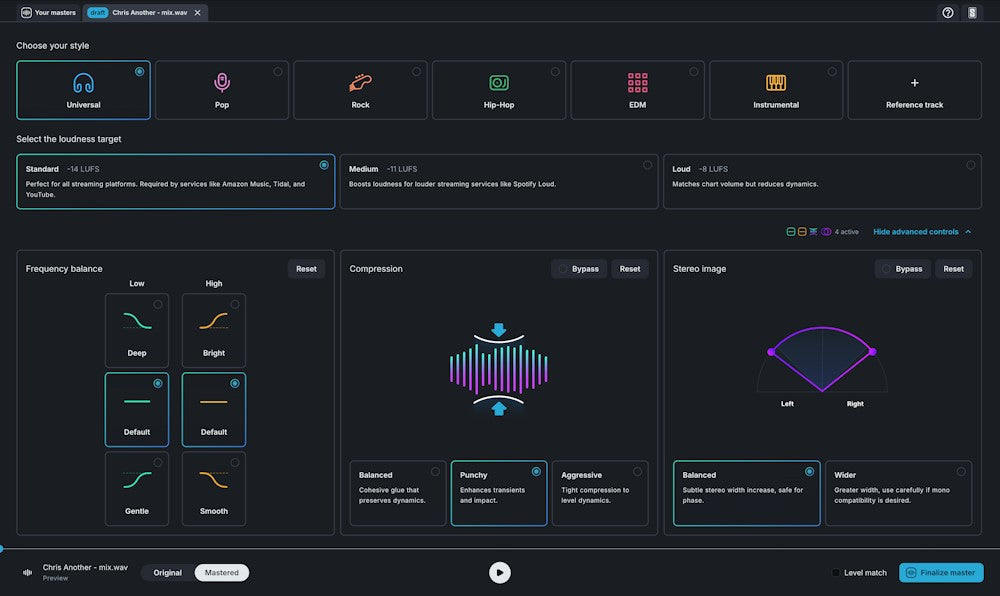The width and height of the screenshot is (1000, 596).
Task: Click the green active module indicator icon
Action: 791,231
